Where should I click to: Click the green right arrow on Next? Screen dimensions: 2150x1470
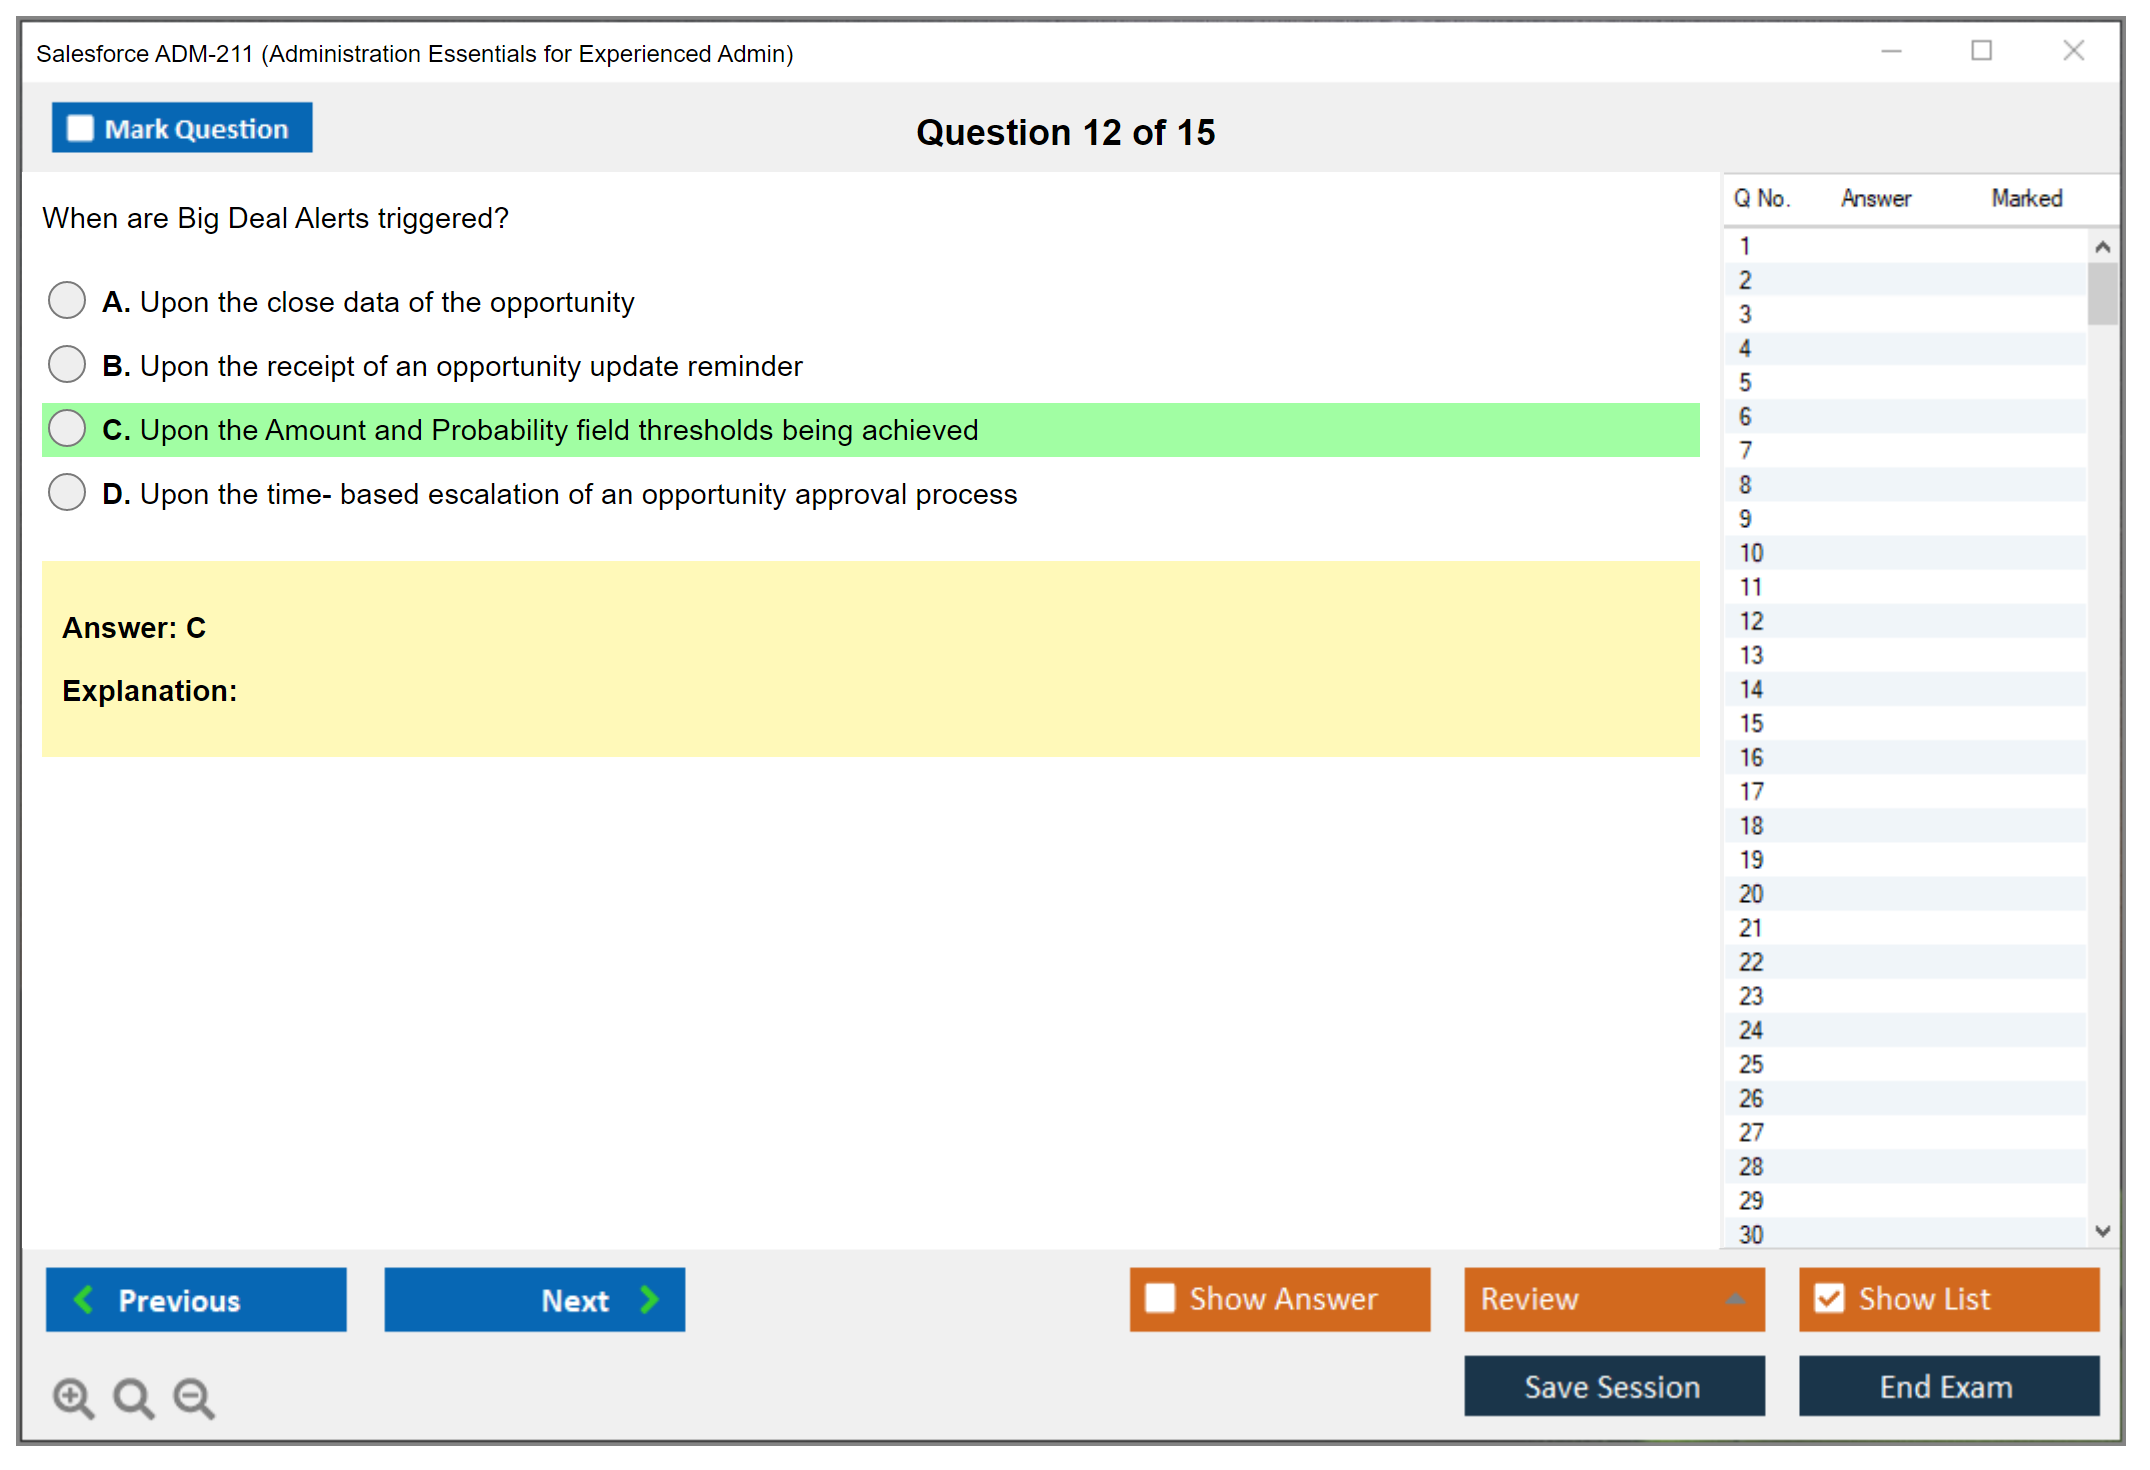click(x=649, y=1299)
